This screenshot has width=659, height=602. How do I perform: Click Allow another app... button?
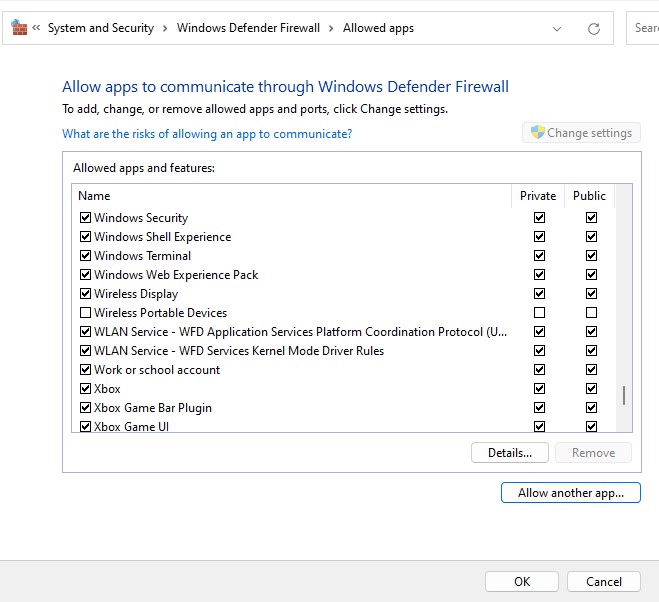tap(571, 493)
